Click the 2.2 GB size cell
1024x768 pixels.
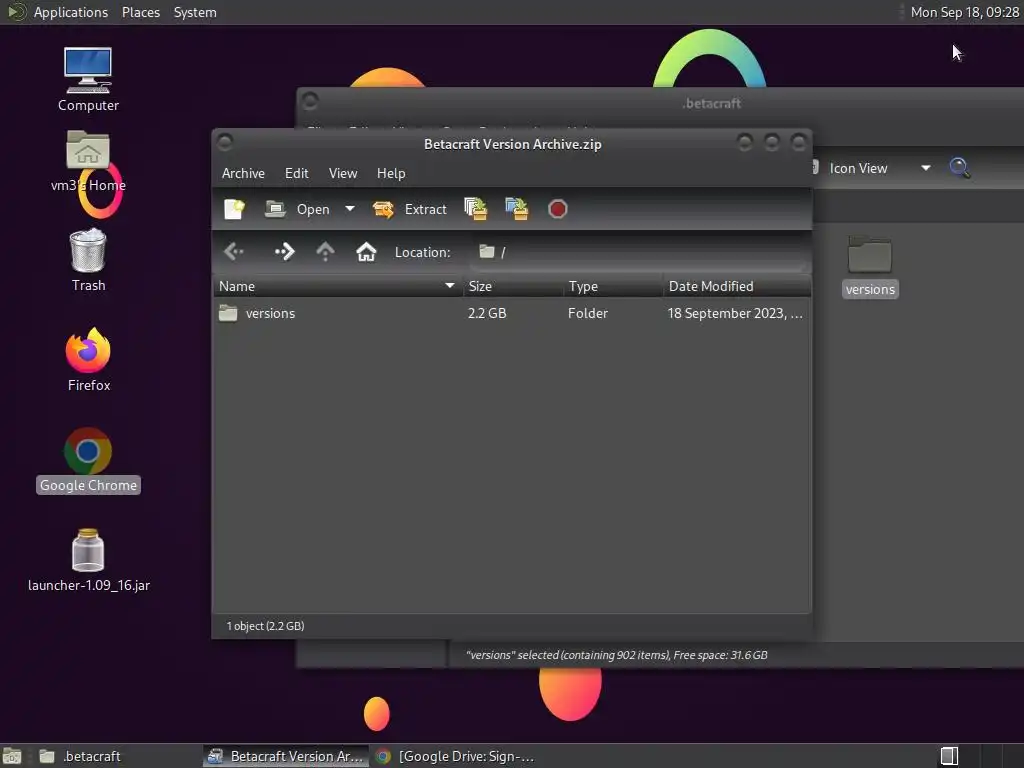(487, 313)
